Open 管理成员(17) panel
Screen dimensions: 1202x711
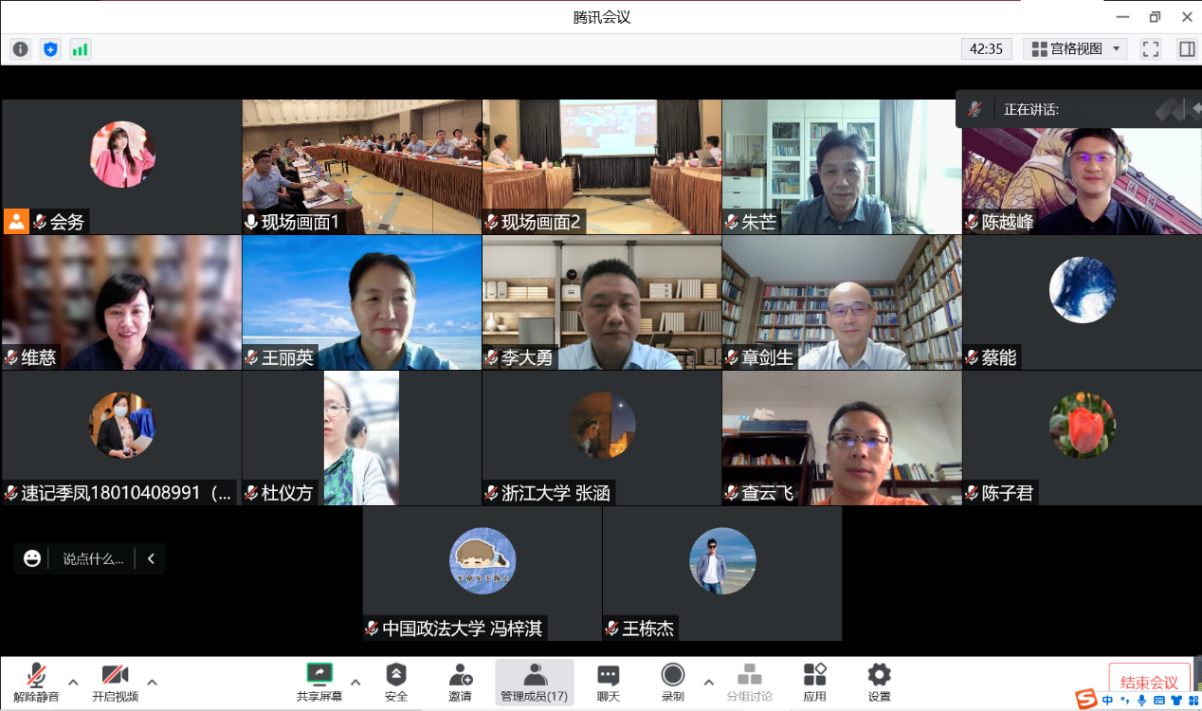click(x=535, y=682)
